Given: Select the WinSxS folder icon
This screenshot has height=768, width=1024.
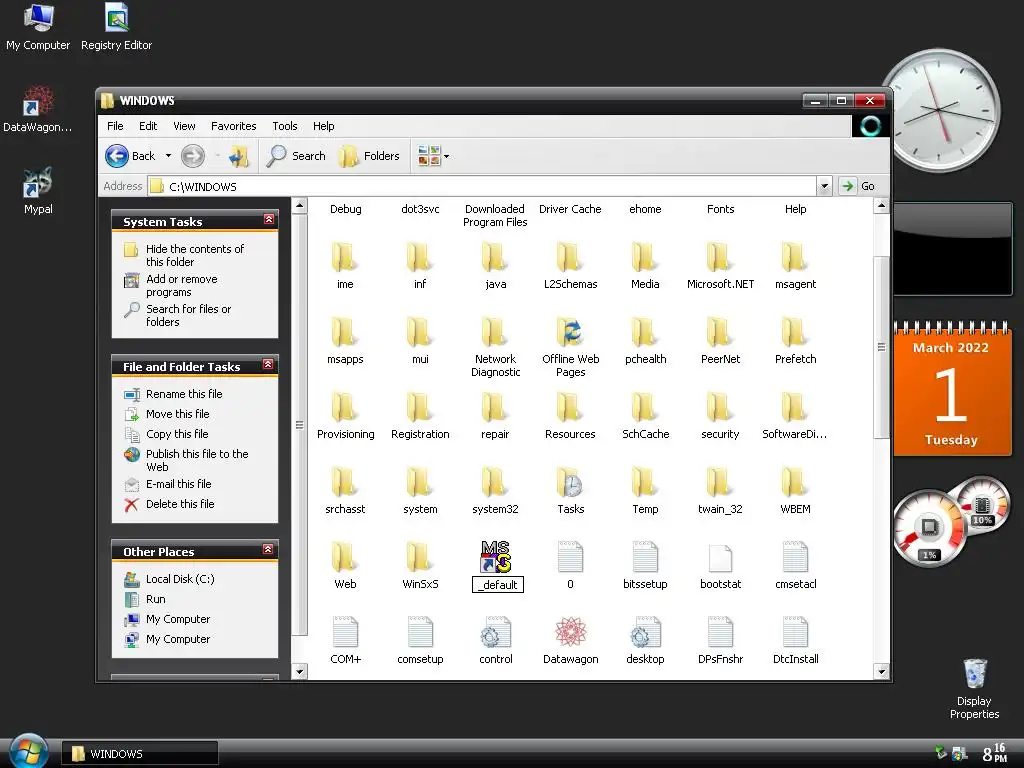Looking at the screenshot, I should tap(419, 558).
